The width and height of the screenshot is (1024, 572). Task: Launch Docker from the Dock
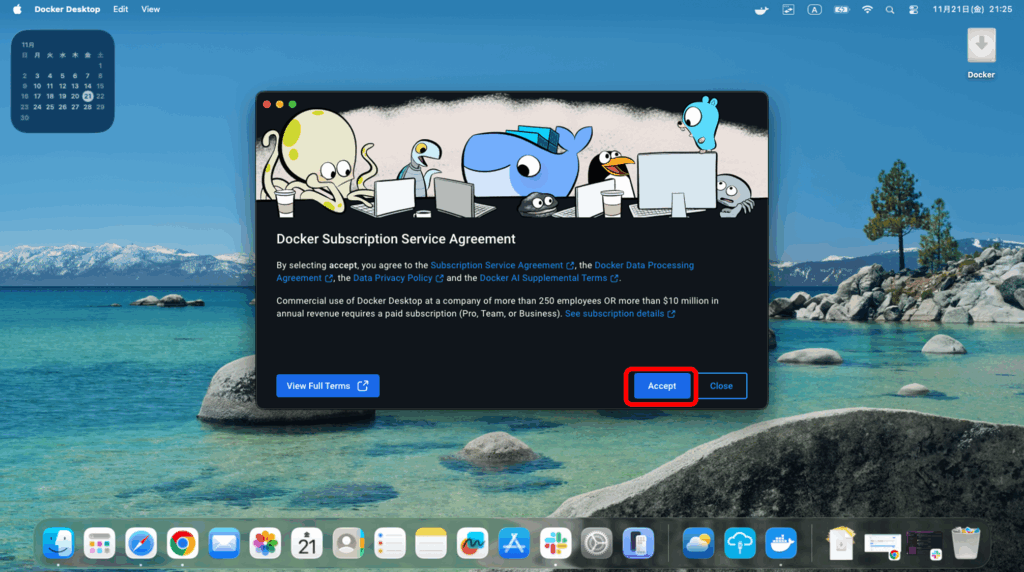point(781,543)
